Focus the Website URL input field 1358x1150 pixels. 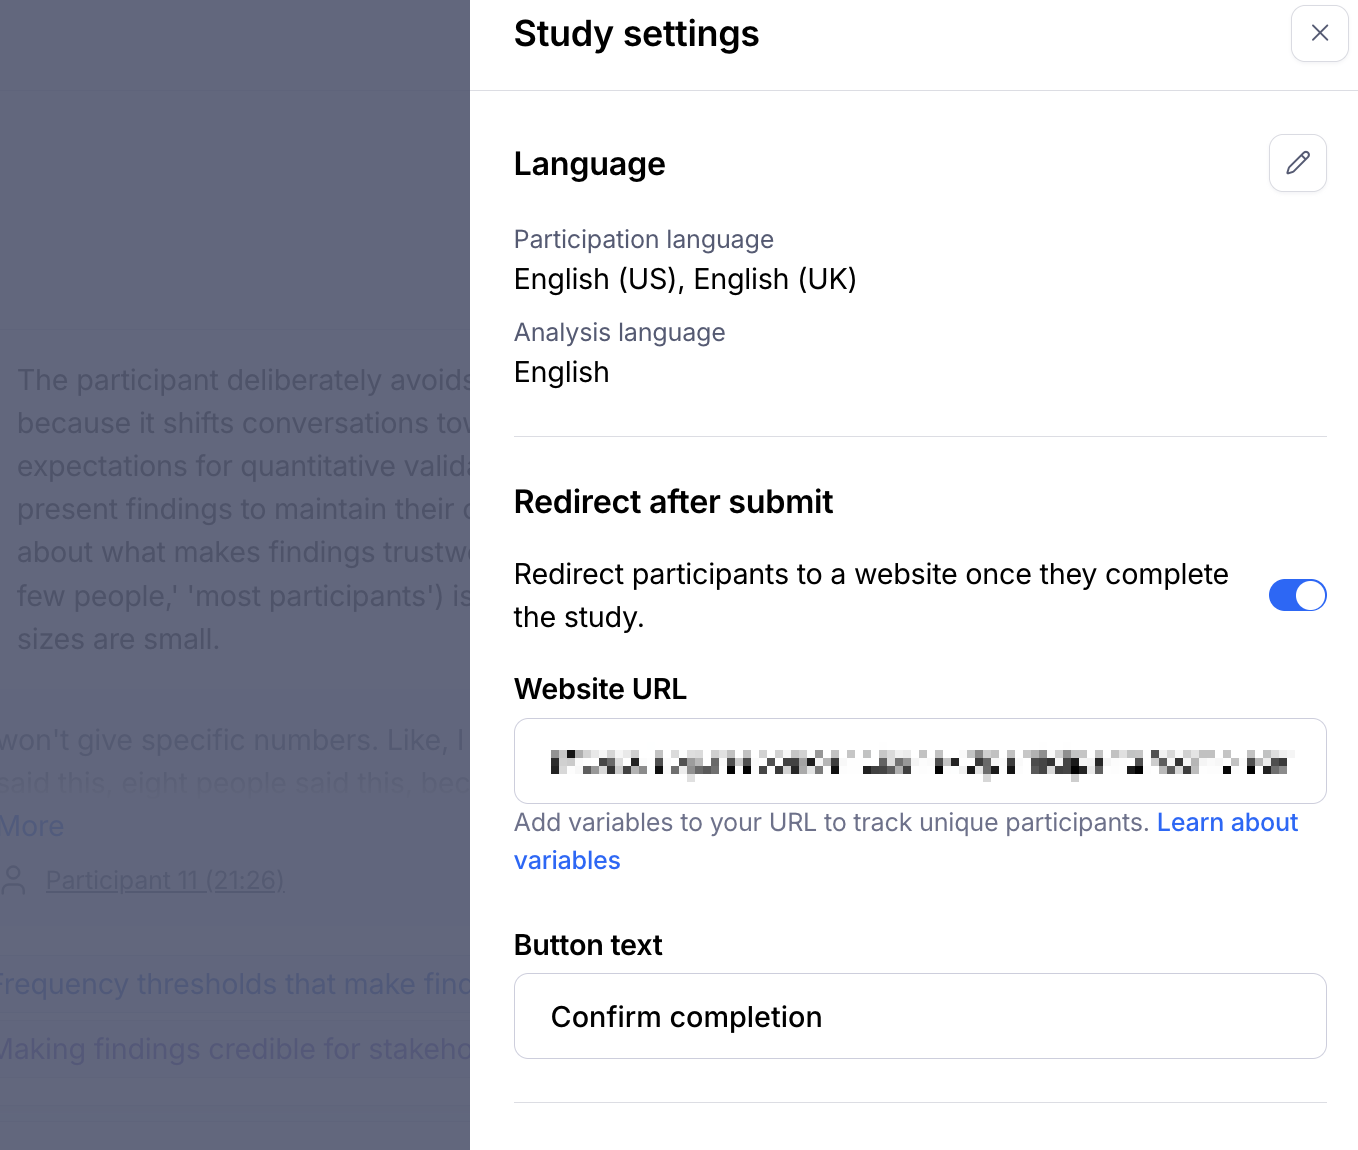point(920,761)
